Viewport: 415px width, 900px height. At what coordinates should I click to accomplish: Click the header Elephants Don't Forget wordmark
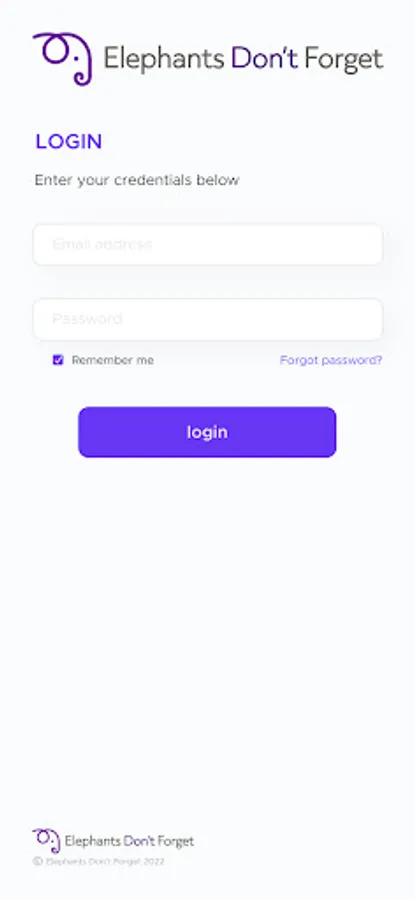coord(243,59)
